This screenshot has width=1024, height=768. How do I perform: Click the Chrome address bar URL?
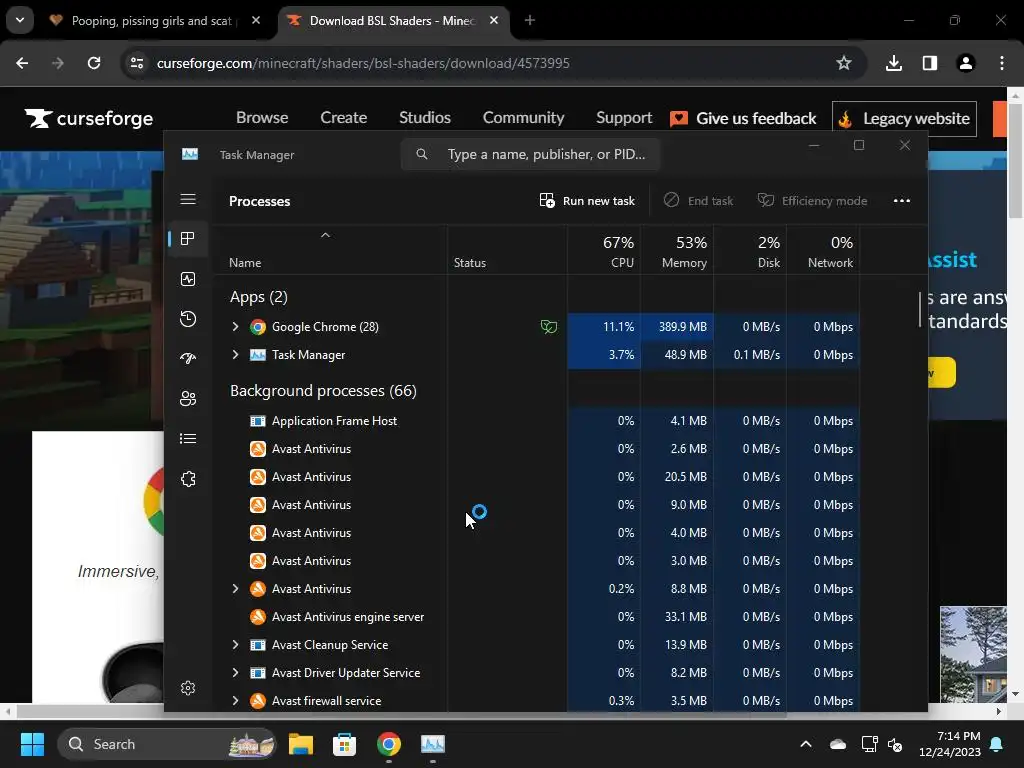[363, 63]
